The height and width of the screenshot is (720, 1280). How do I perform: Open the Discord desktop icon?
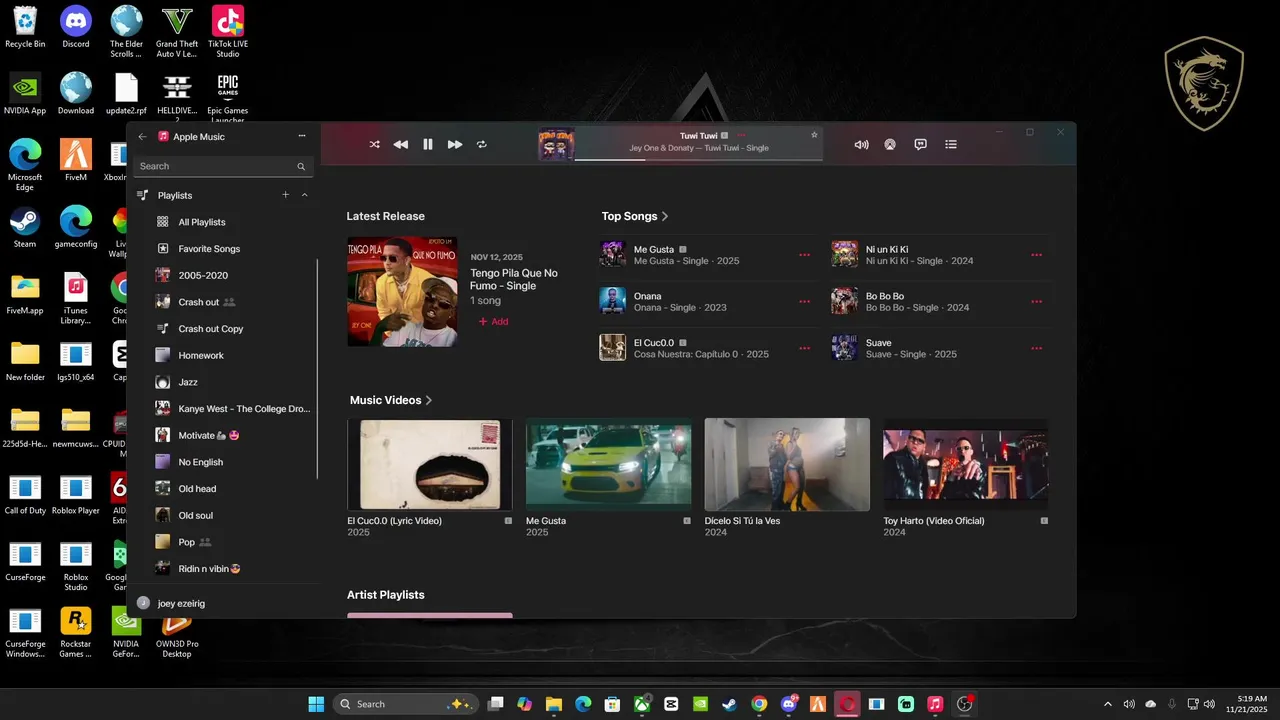[x=76, y=27]
